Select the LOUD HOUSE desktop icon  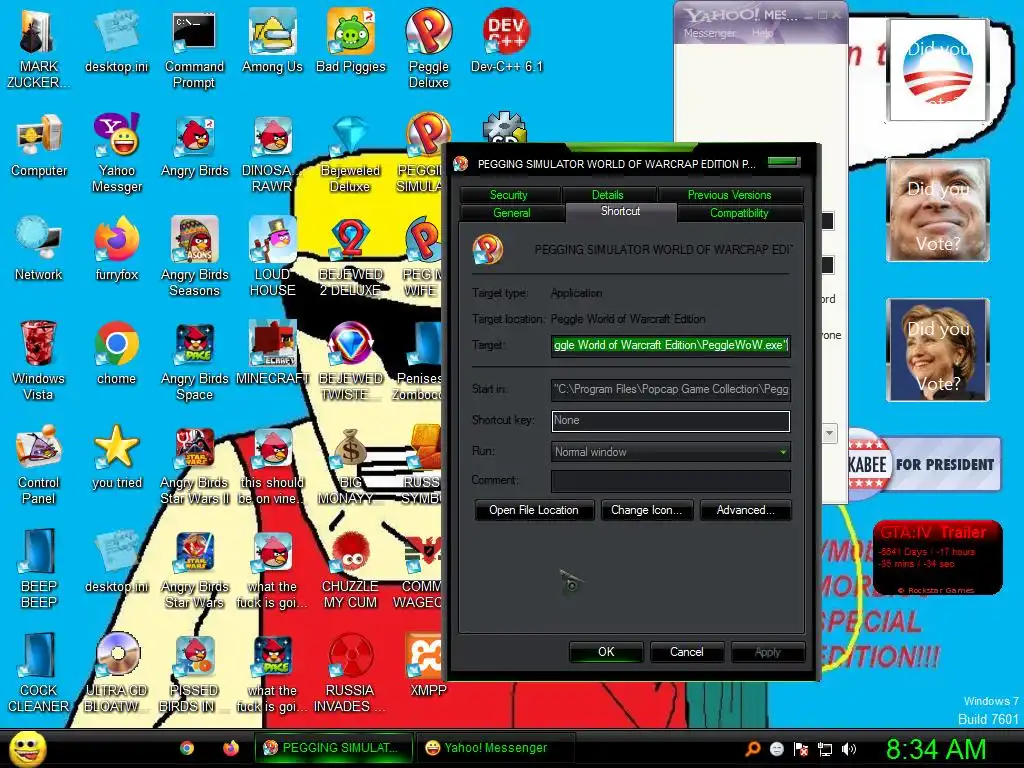click(272, 257)
